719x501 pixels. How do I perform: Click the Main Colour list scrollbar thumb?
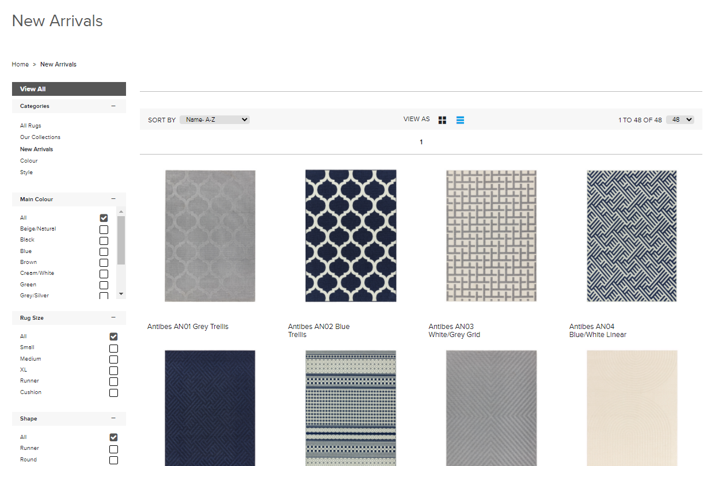pos(121,240)
